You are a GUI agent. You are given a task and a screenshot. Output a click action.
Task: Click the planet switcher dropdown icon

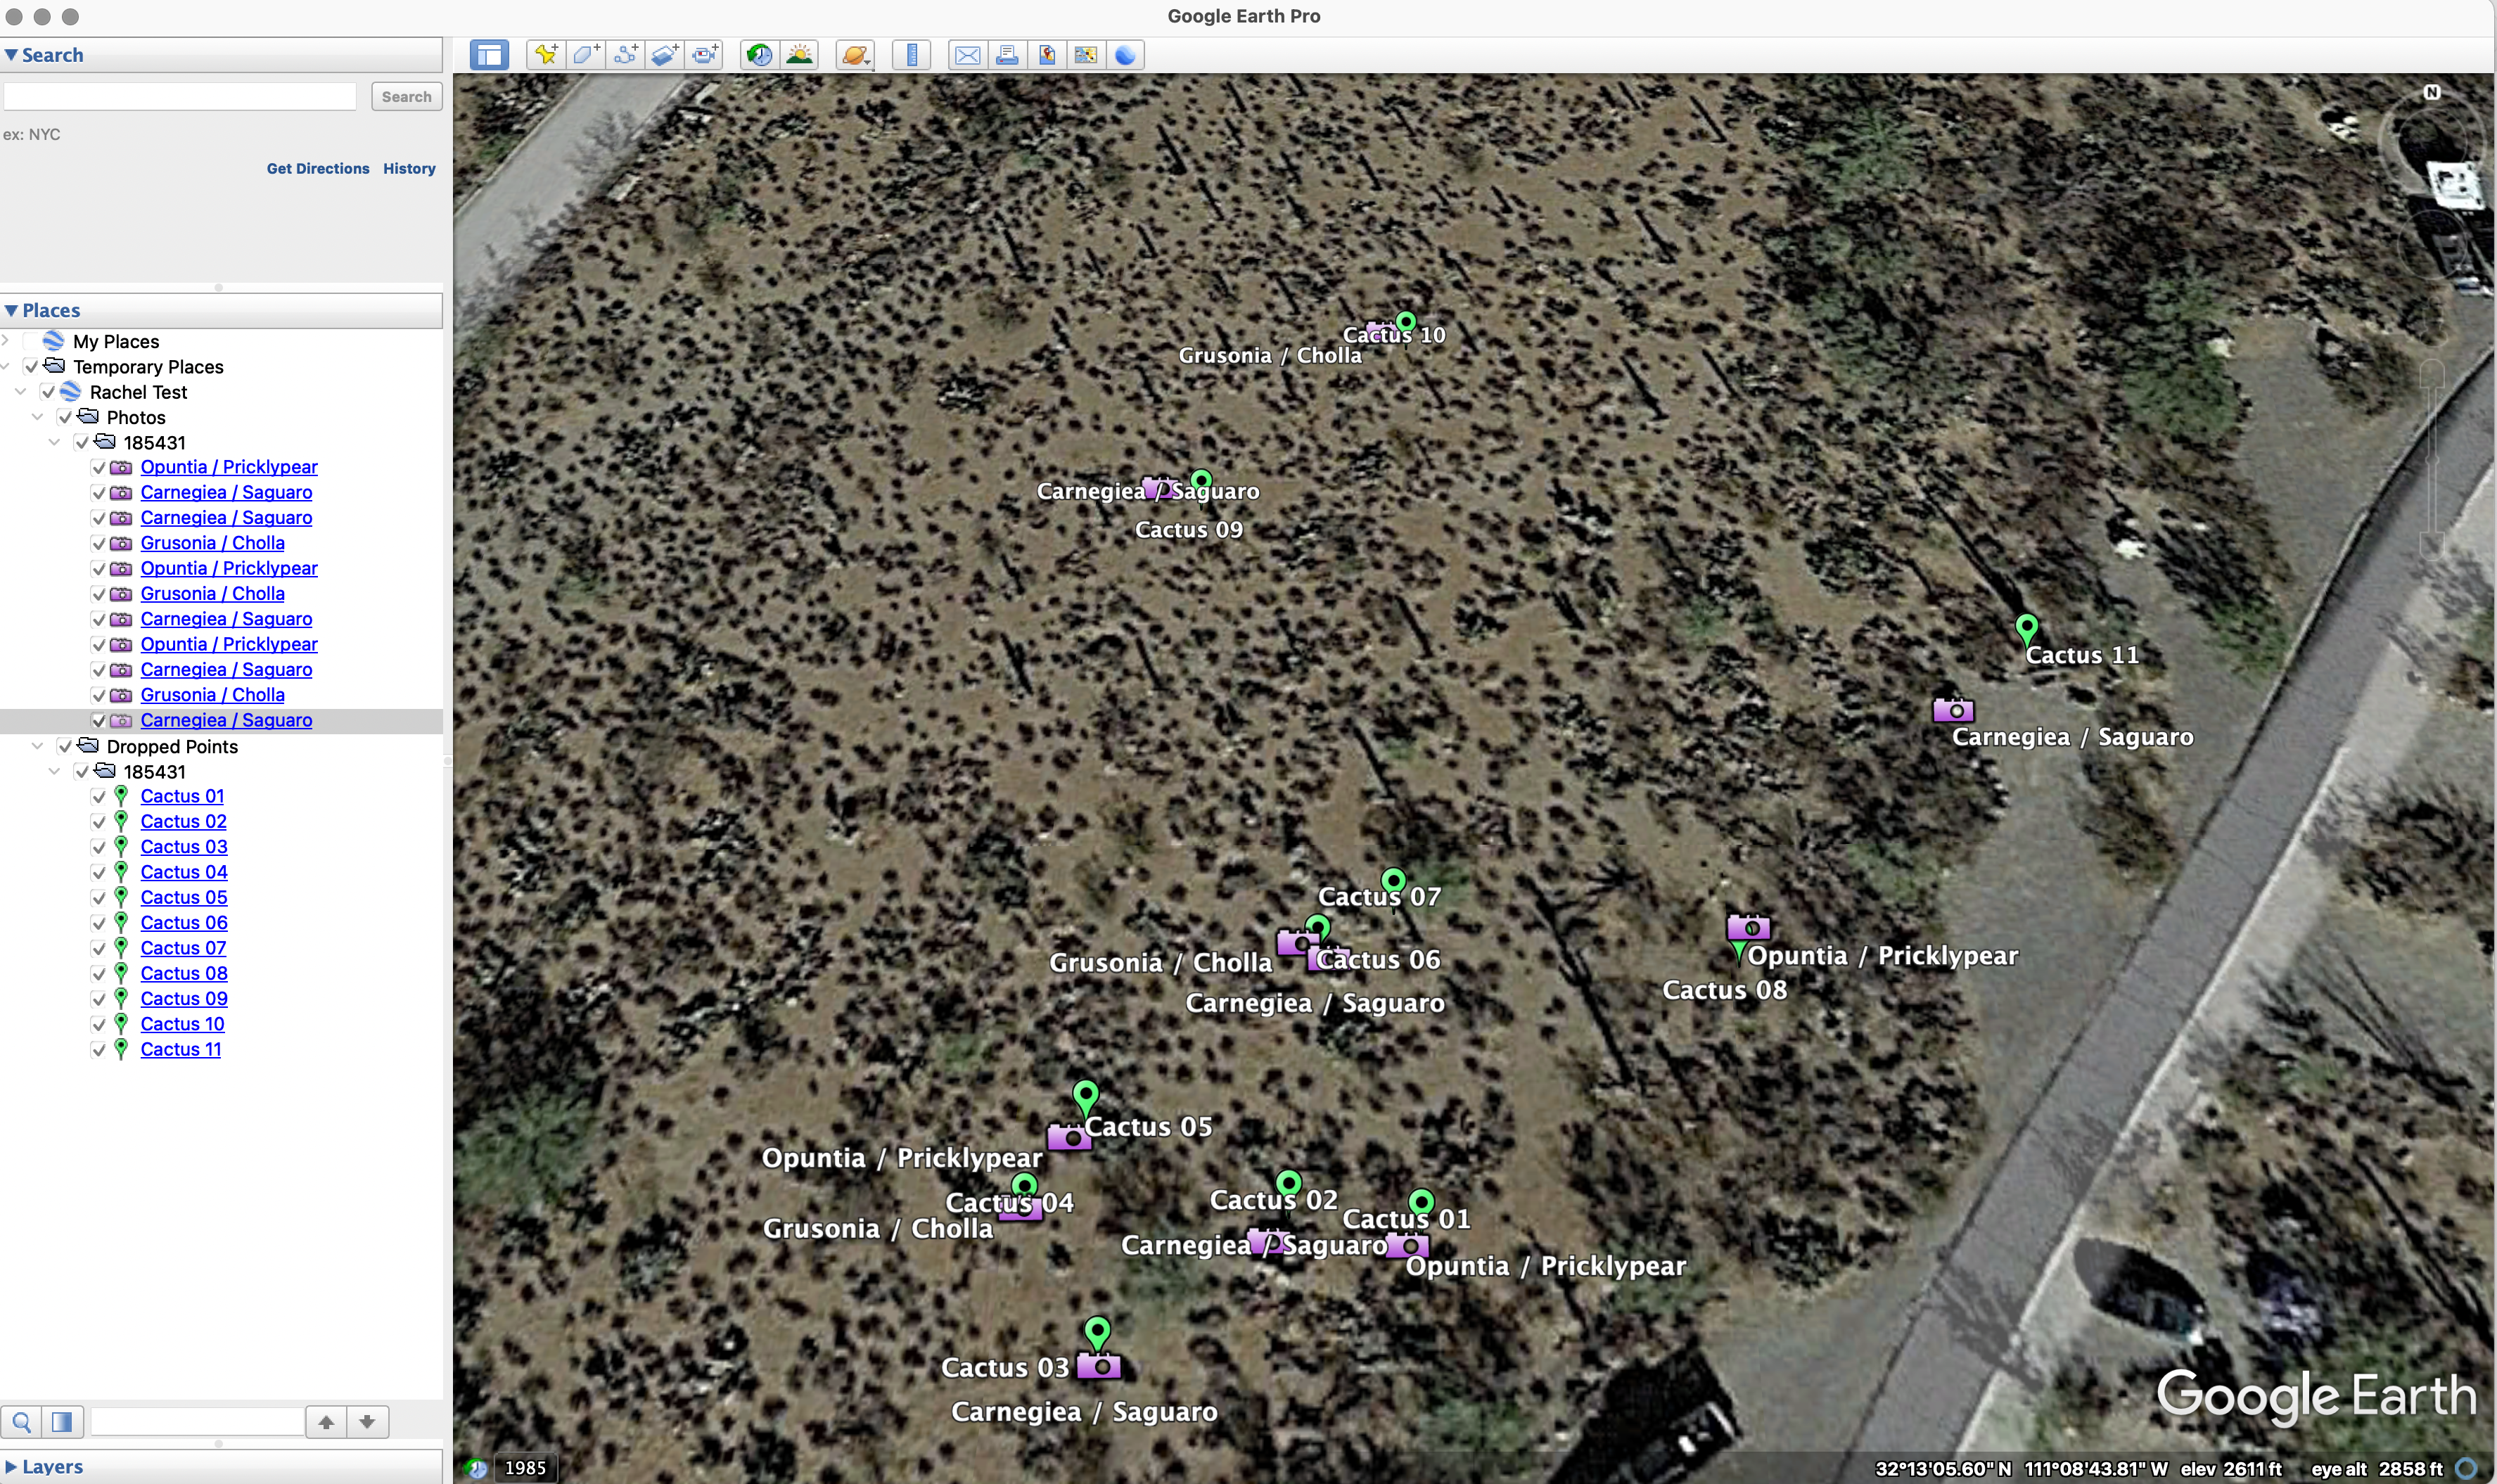coord(855,55)
